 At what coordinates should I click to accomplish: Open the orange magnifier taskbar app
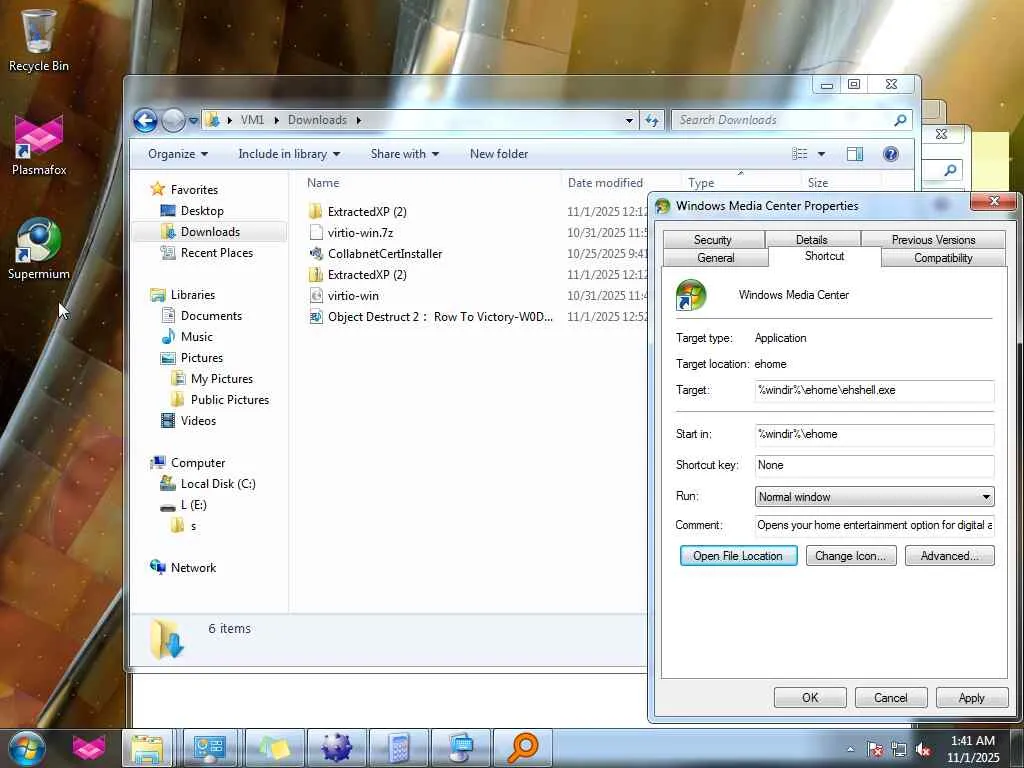coord(522,748)
